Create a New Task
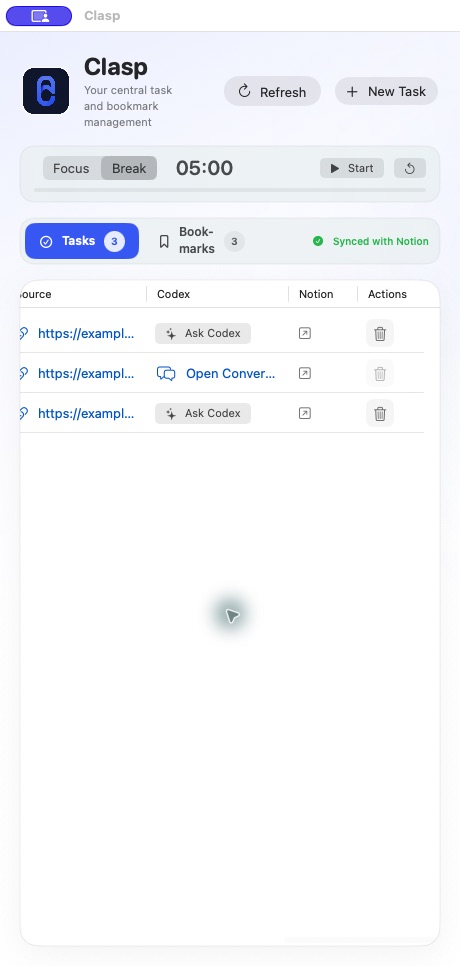Screen dimensions: 460x966 [x=386, y=91]
